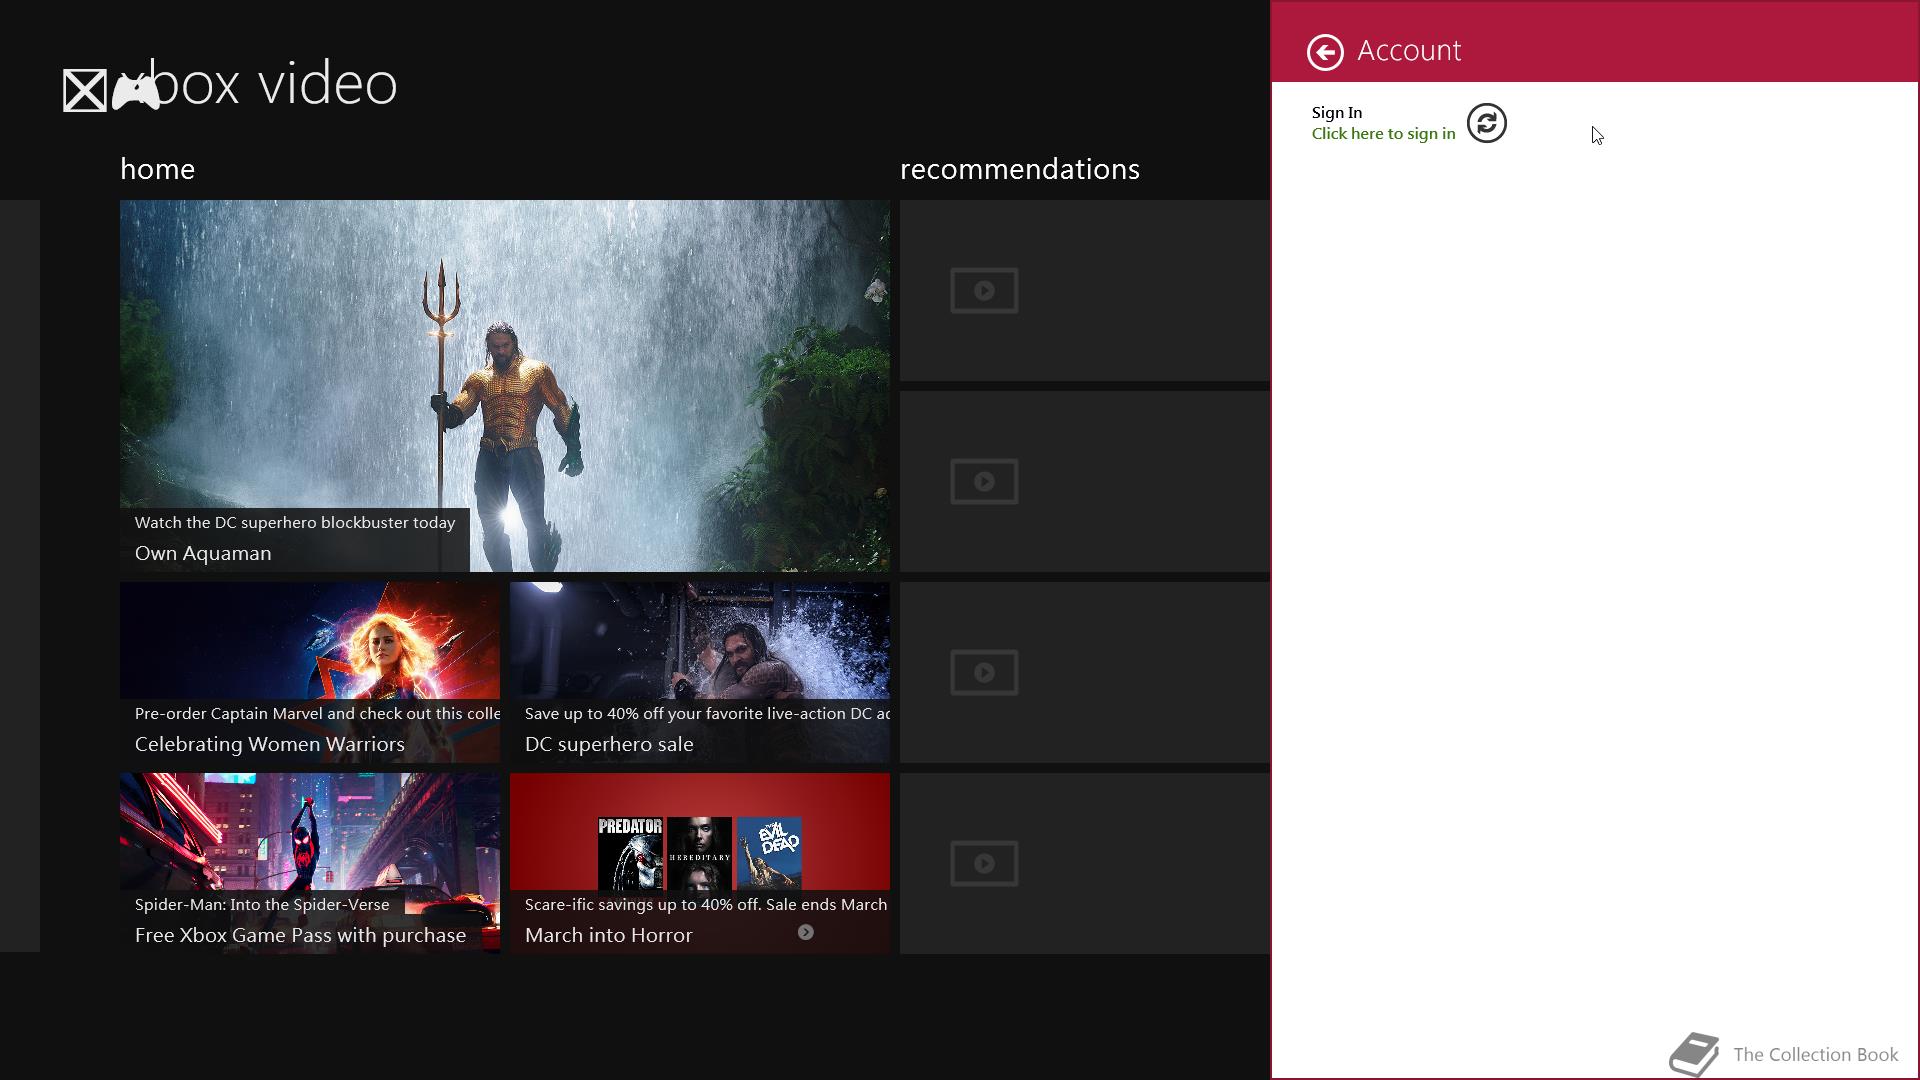
Task: Open the DC superhero sale tile
Action: (700, 672)
